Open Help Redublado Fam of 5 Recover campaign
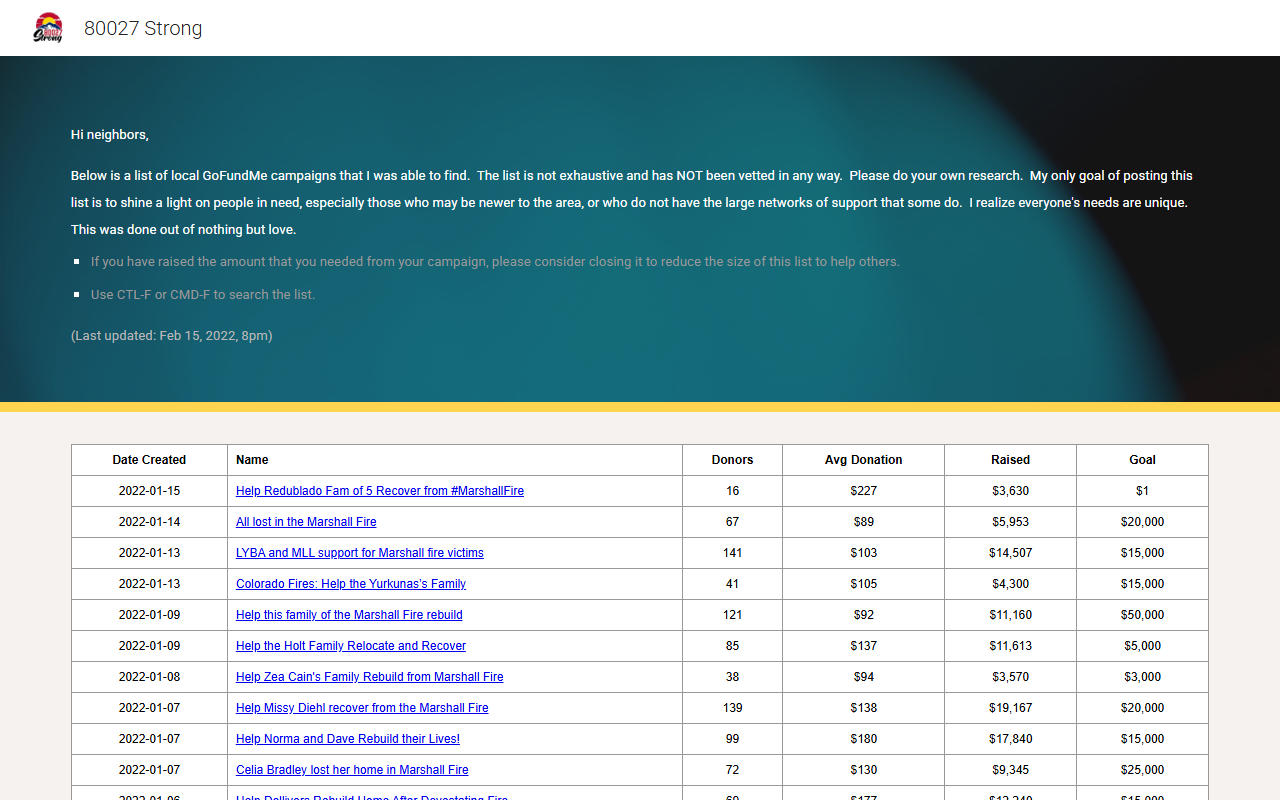Image resolution: width=1280 pixels, height=800 pixels. (x=380, y=491)
